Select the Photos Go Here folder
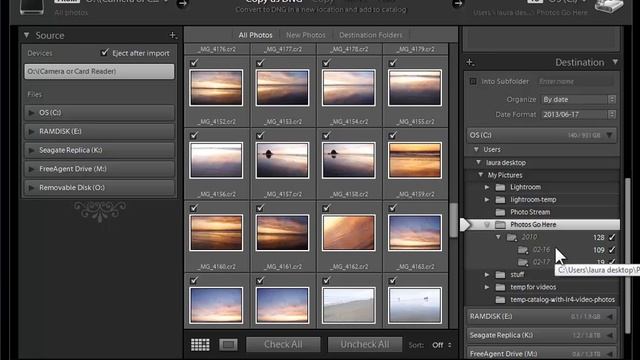The width and height of the screenshot is (640, 360). coord(543,224)
